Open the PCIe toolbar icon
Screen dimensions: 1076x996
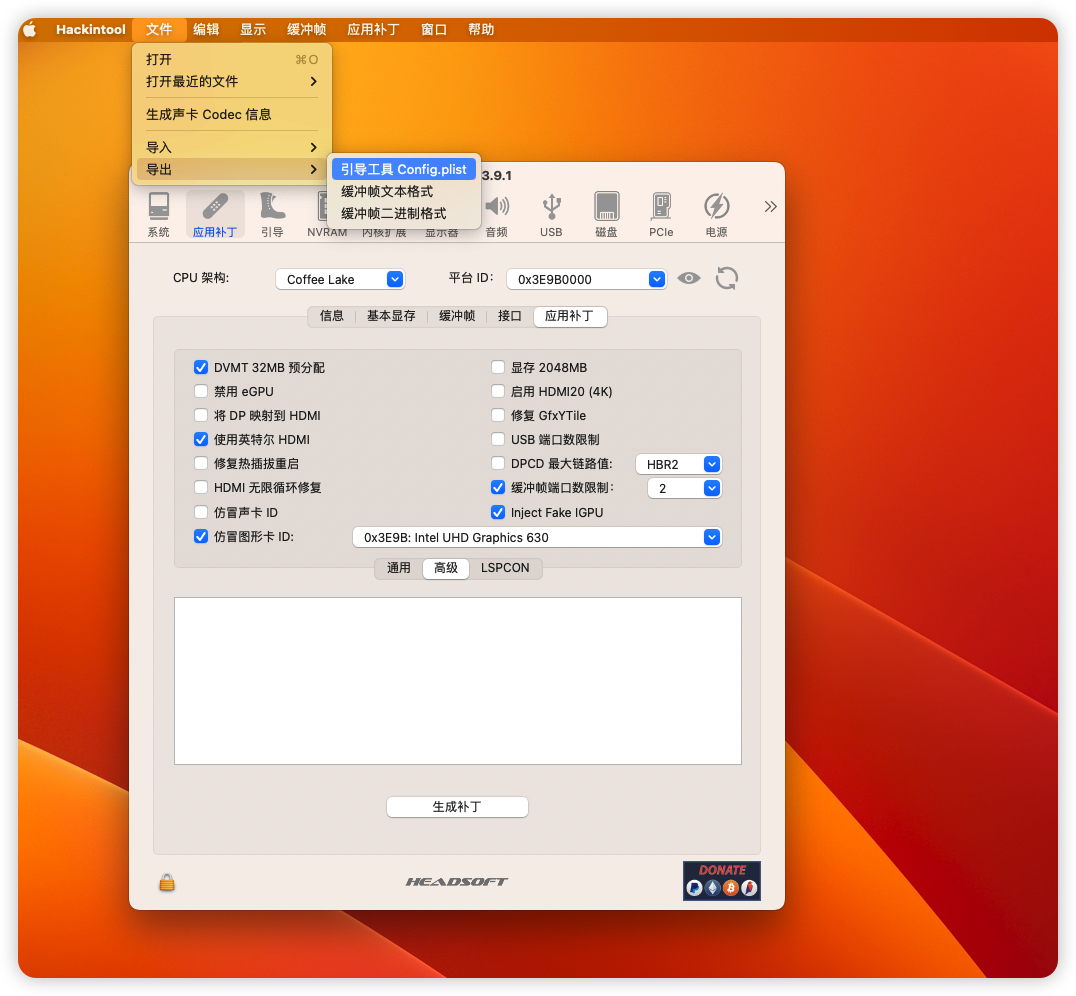[661, 214]
